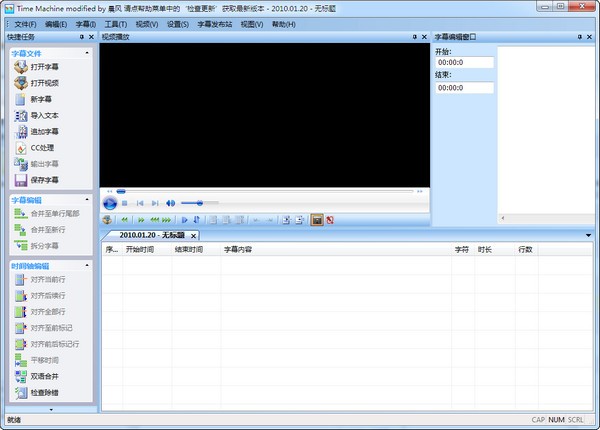Viewport: 600px width, 430px height.
Task: Save the subtitle with 保存字幕
Action: pos(22,180)
